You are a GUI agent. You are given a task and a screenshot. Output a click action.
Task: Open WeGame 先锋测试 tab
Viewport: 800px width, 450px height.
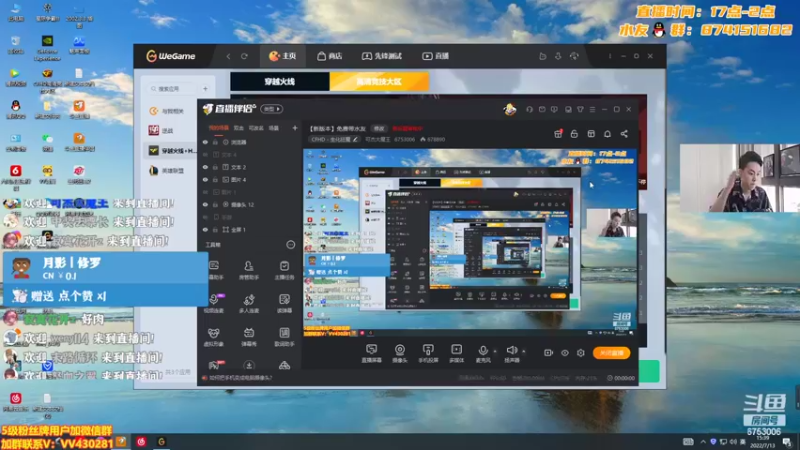[x=382, y=56]
